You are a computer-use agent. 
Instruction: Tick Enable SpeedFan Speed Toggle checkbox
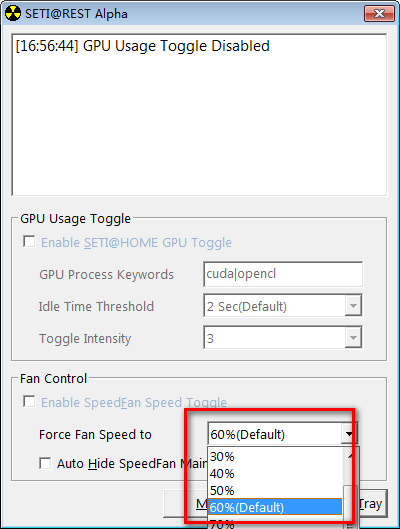(29, 401)
